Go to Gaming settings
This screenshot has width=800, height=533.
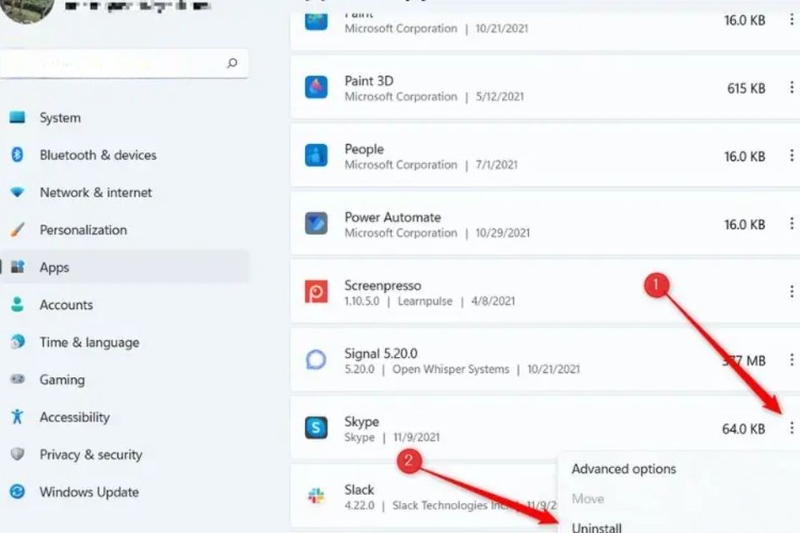[62, 380]
